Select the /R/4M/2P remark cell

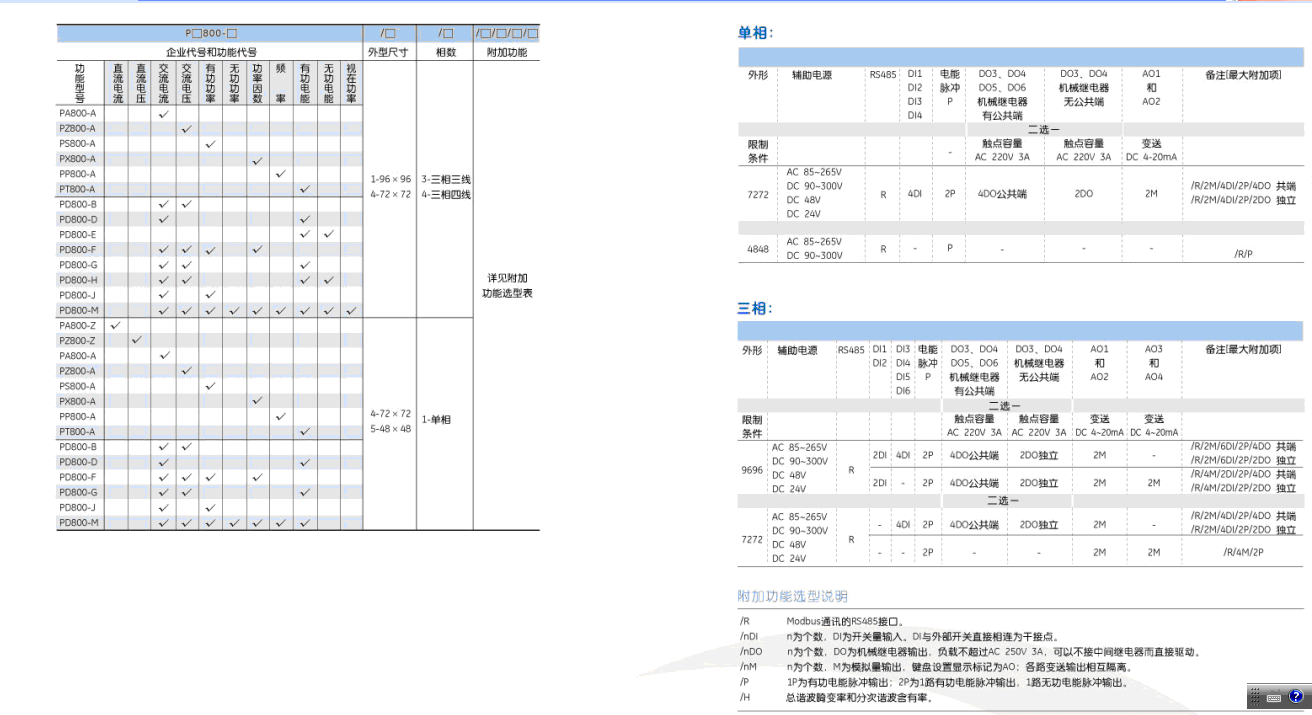[1243, 552]
